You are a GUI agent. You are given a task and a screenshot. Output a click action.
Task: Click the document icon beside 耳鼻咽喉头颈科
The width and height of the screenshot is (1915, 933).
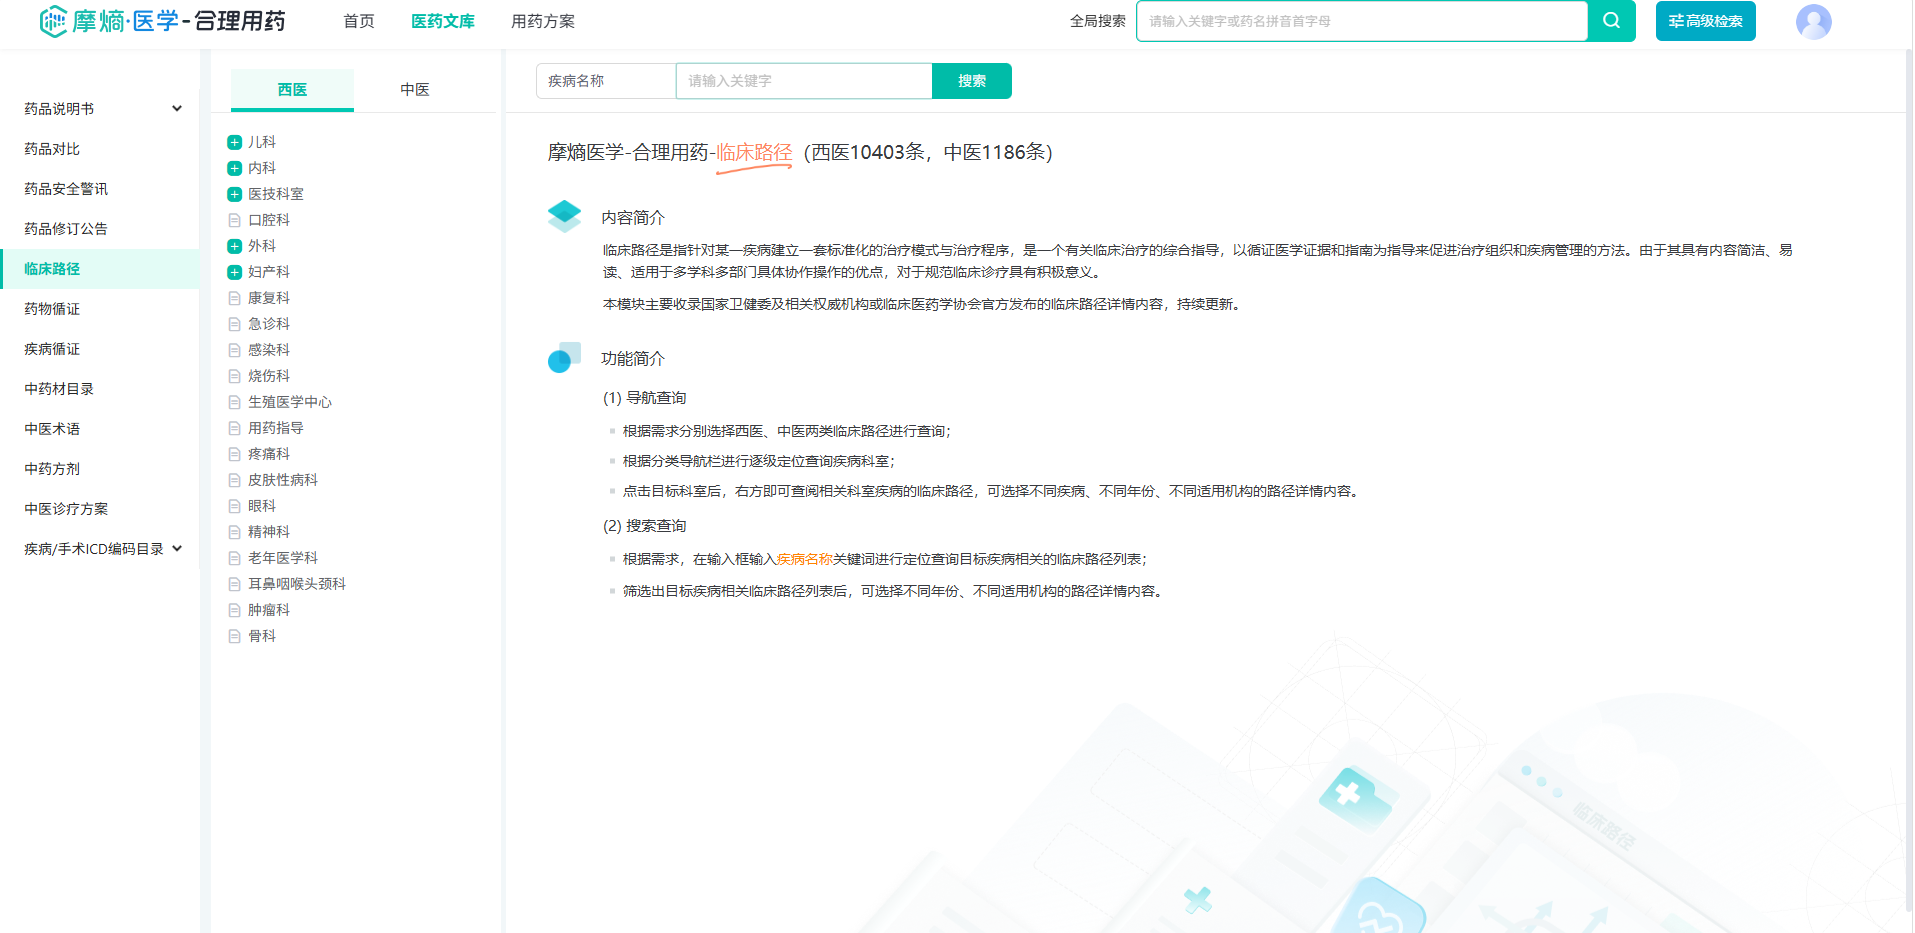[x=235, y=584]
